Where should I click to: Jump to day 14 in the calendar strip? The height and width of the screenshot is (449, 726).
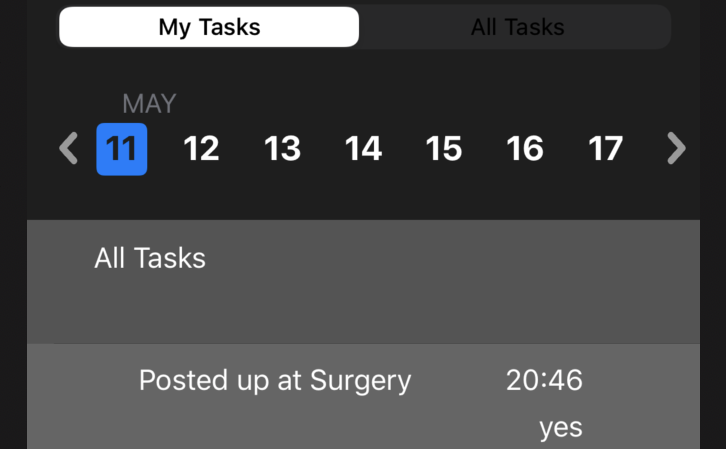(363, 149)
